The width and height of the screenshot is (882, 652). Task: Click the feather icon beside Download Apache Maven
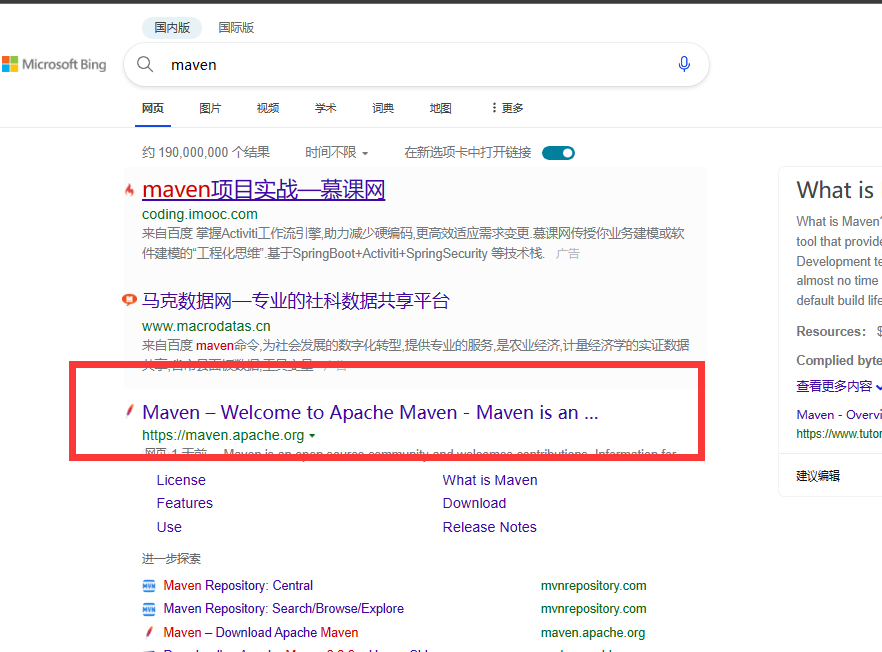pyautogui.click(x=149, y=632)
